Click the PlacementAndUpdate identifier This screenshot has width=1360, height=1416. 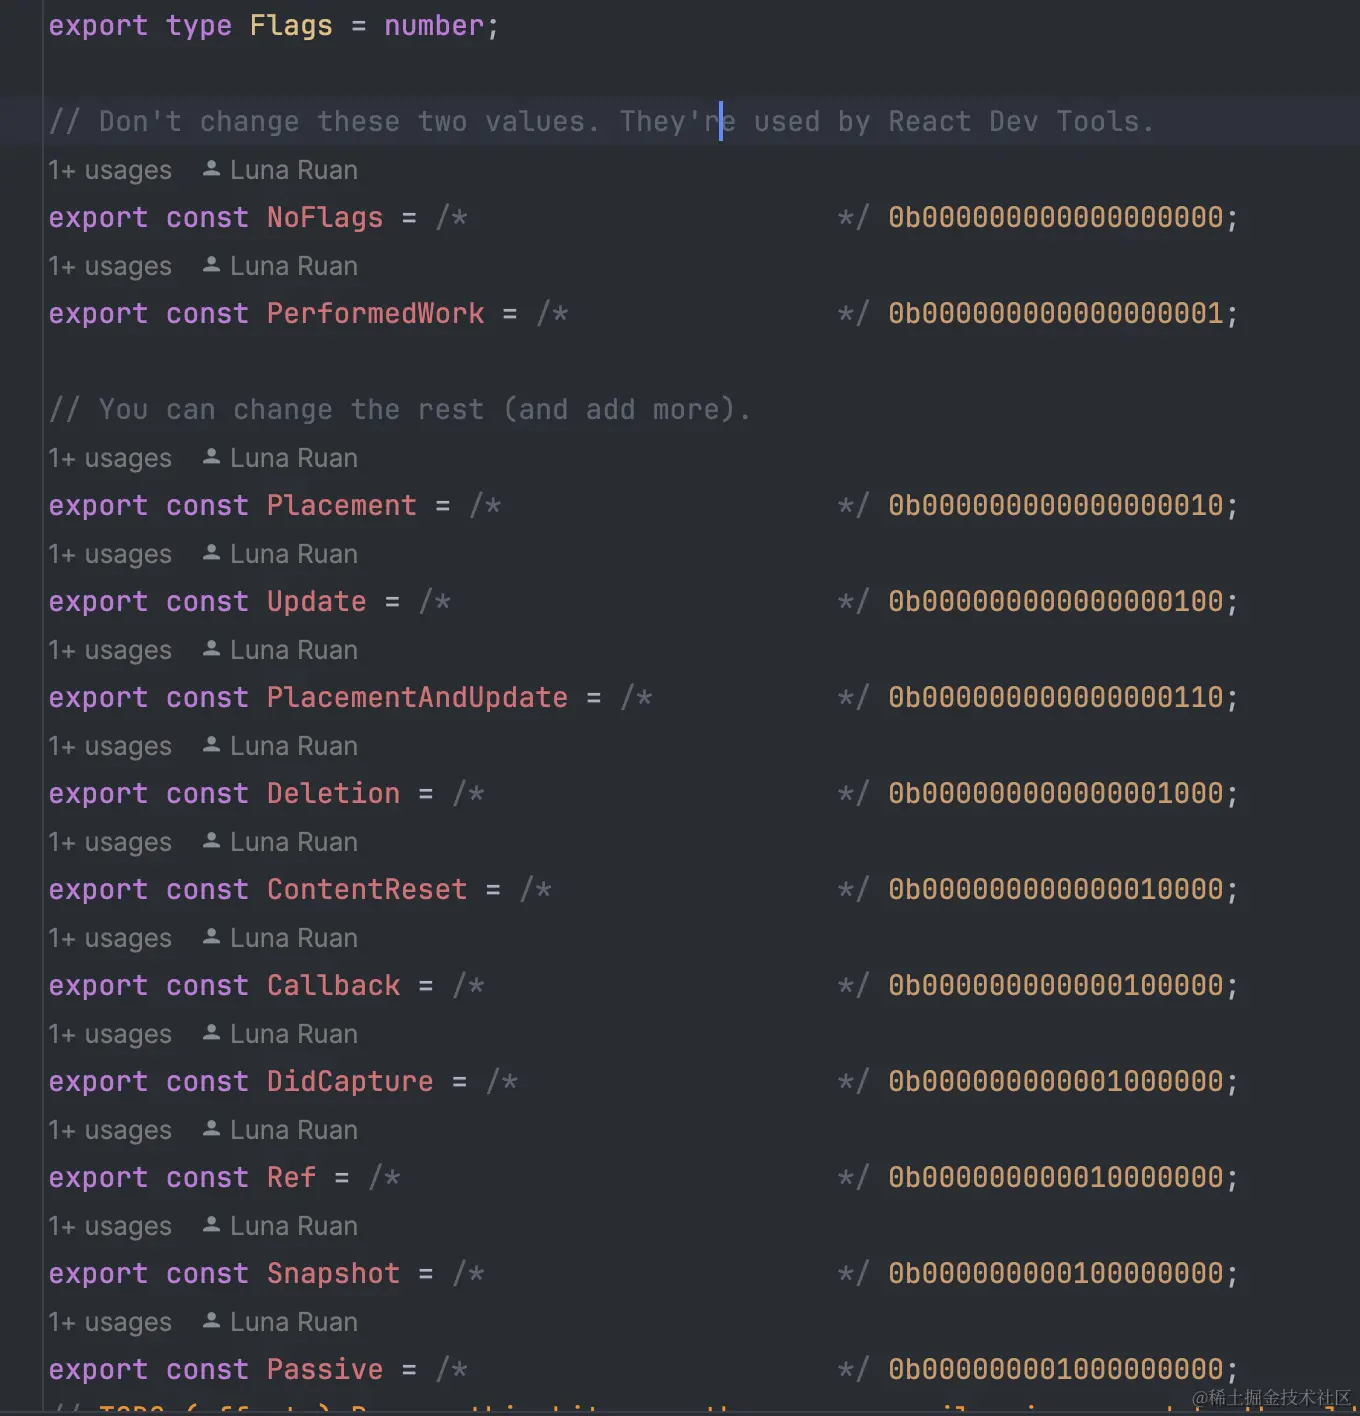[417, 698]
